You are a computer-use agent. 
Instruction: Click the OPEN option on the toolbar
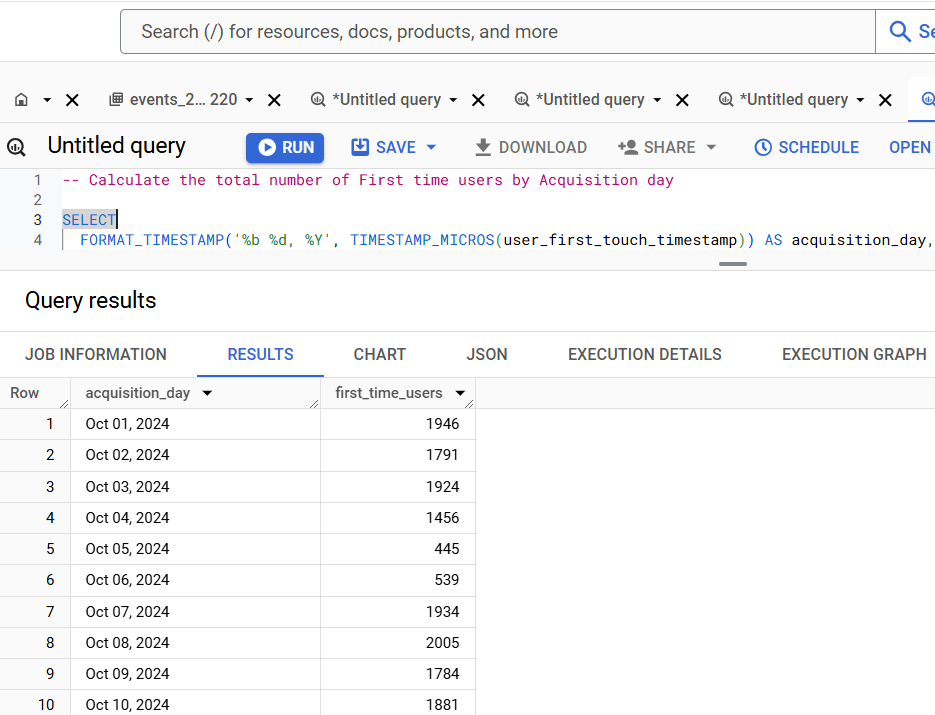909,147
